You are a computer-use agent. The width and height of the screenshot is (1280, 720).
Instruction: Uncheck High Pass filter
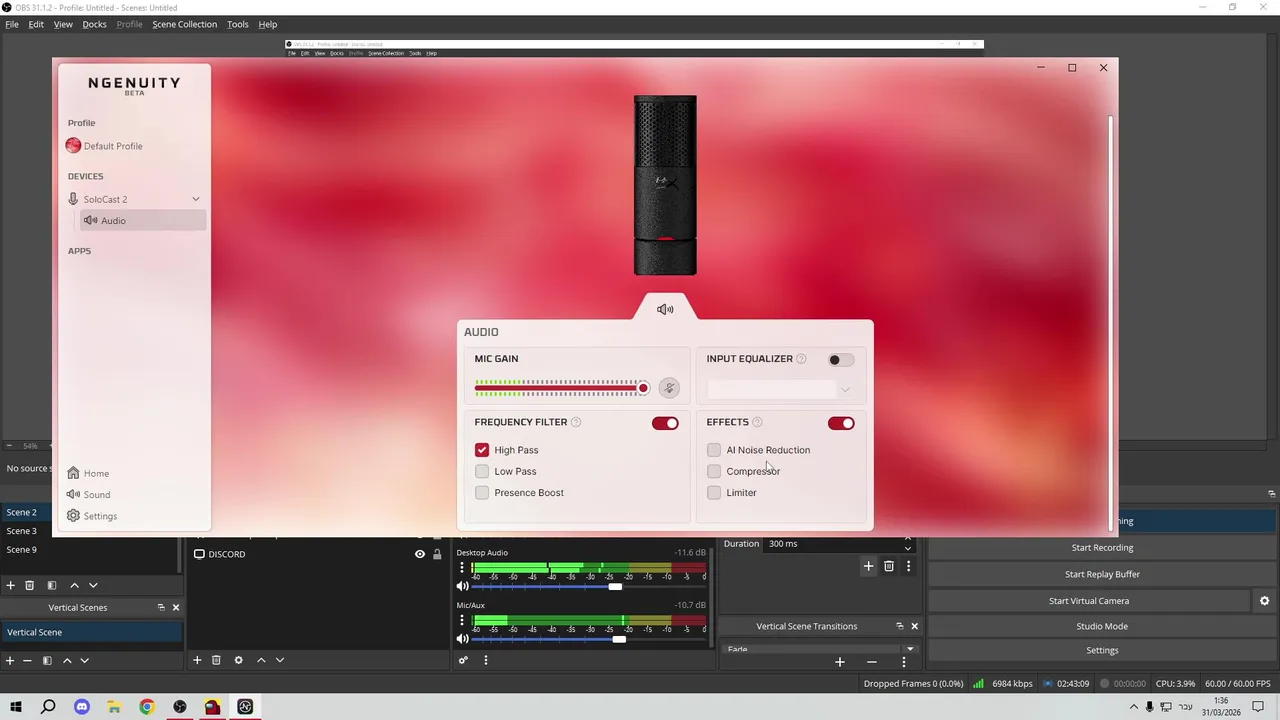[x=482, y=450]
